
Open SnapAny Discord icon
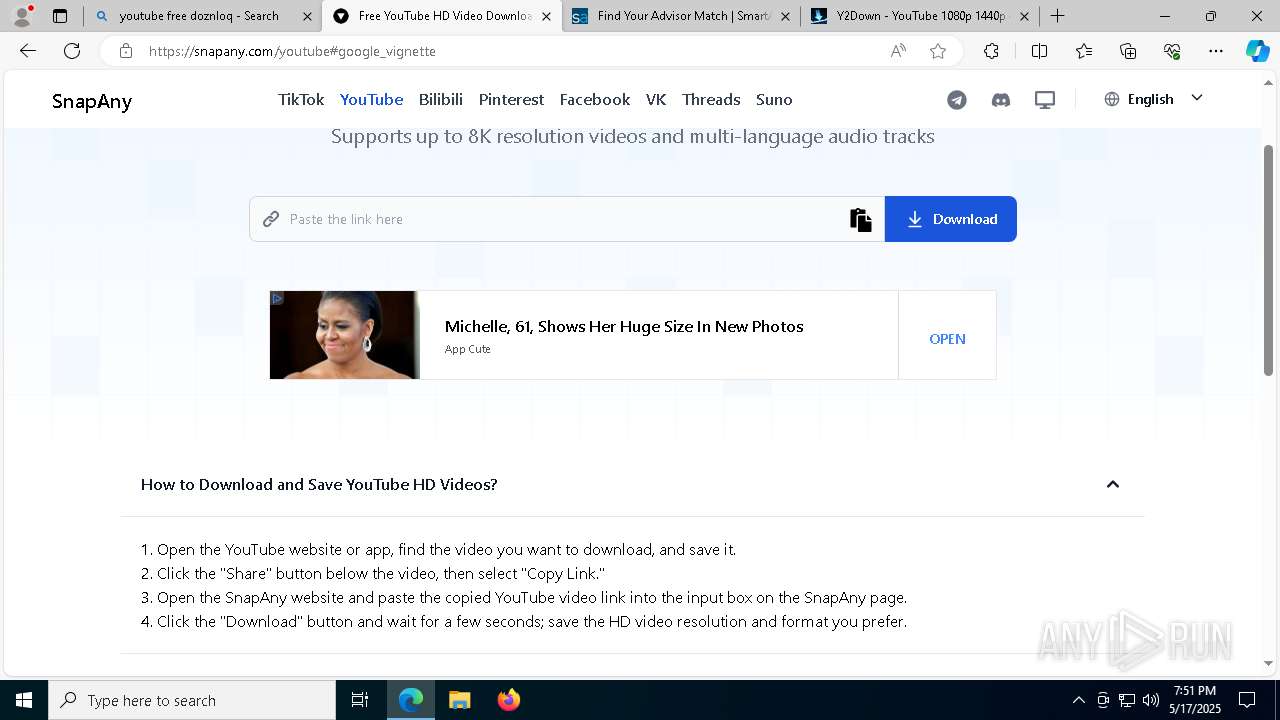(1001, 100)
